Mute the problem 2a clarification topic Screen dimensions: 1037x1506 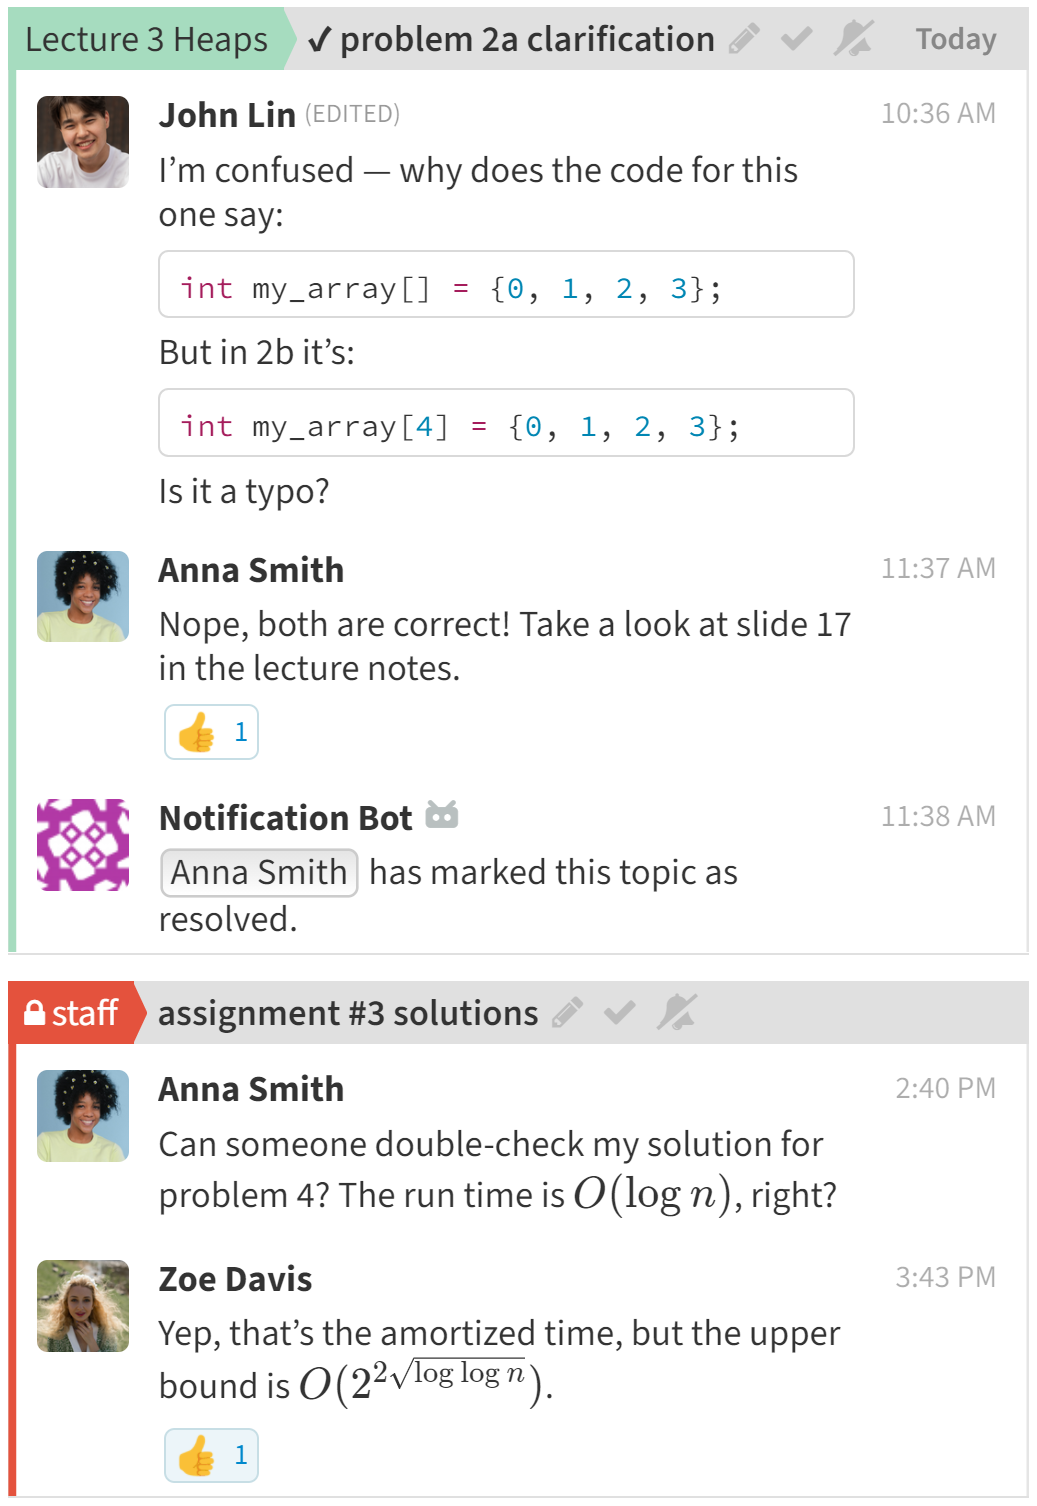pos(854,39)
